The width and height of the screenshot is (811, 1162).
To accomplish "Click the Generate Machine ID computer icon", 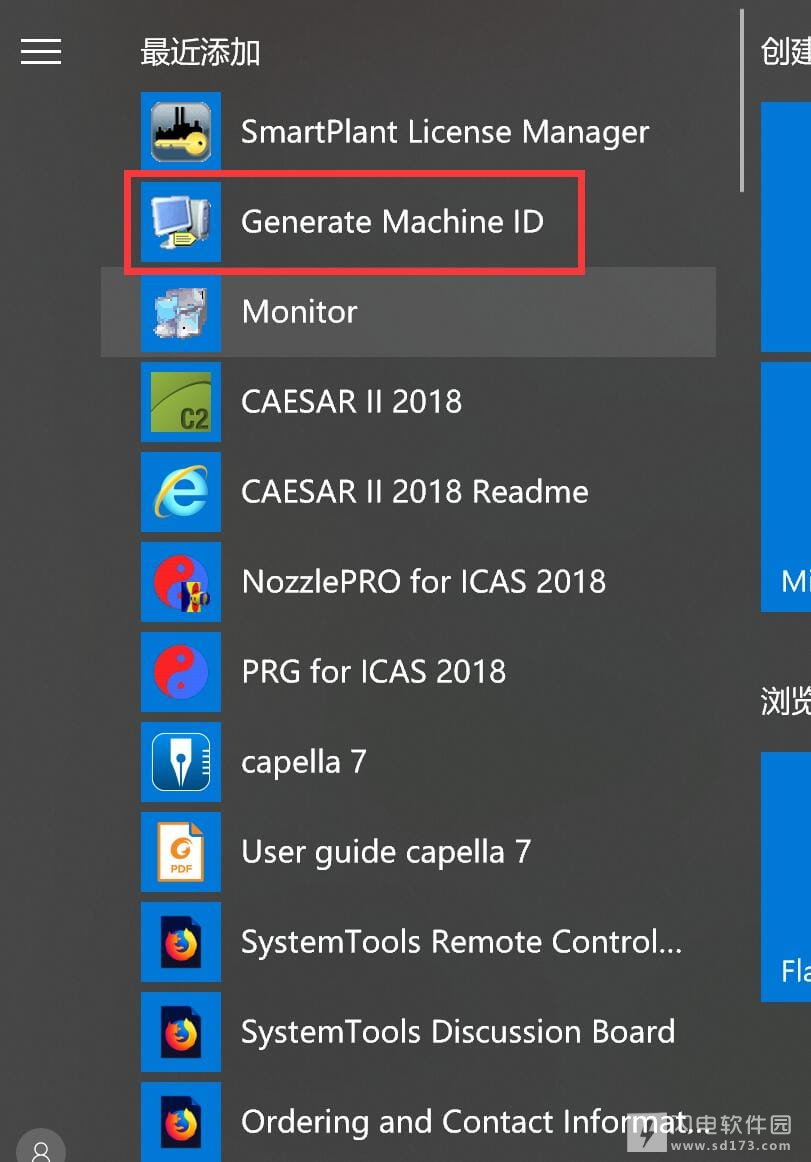I will [181, 222].
